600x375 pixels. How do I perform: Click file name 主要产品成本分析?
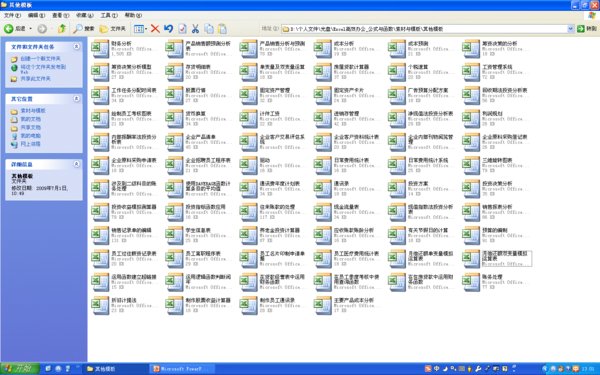354,300
